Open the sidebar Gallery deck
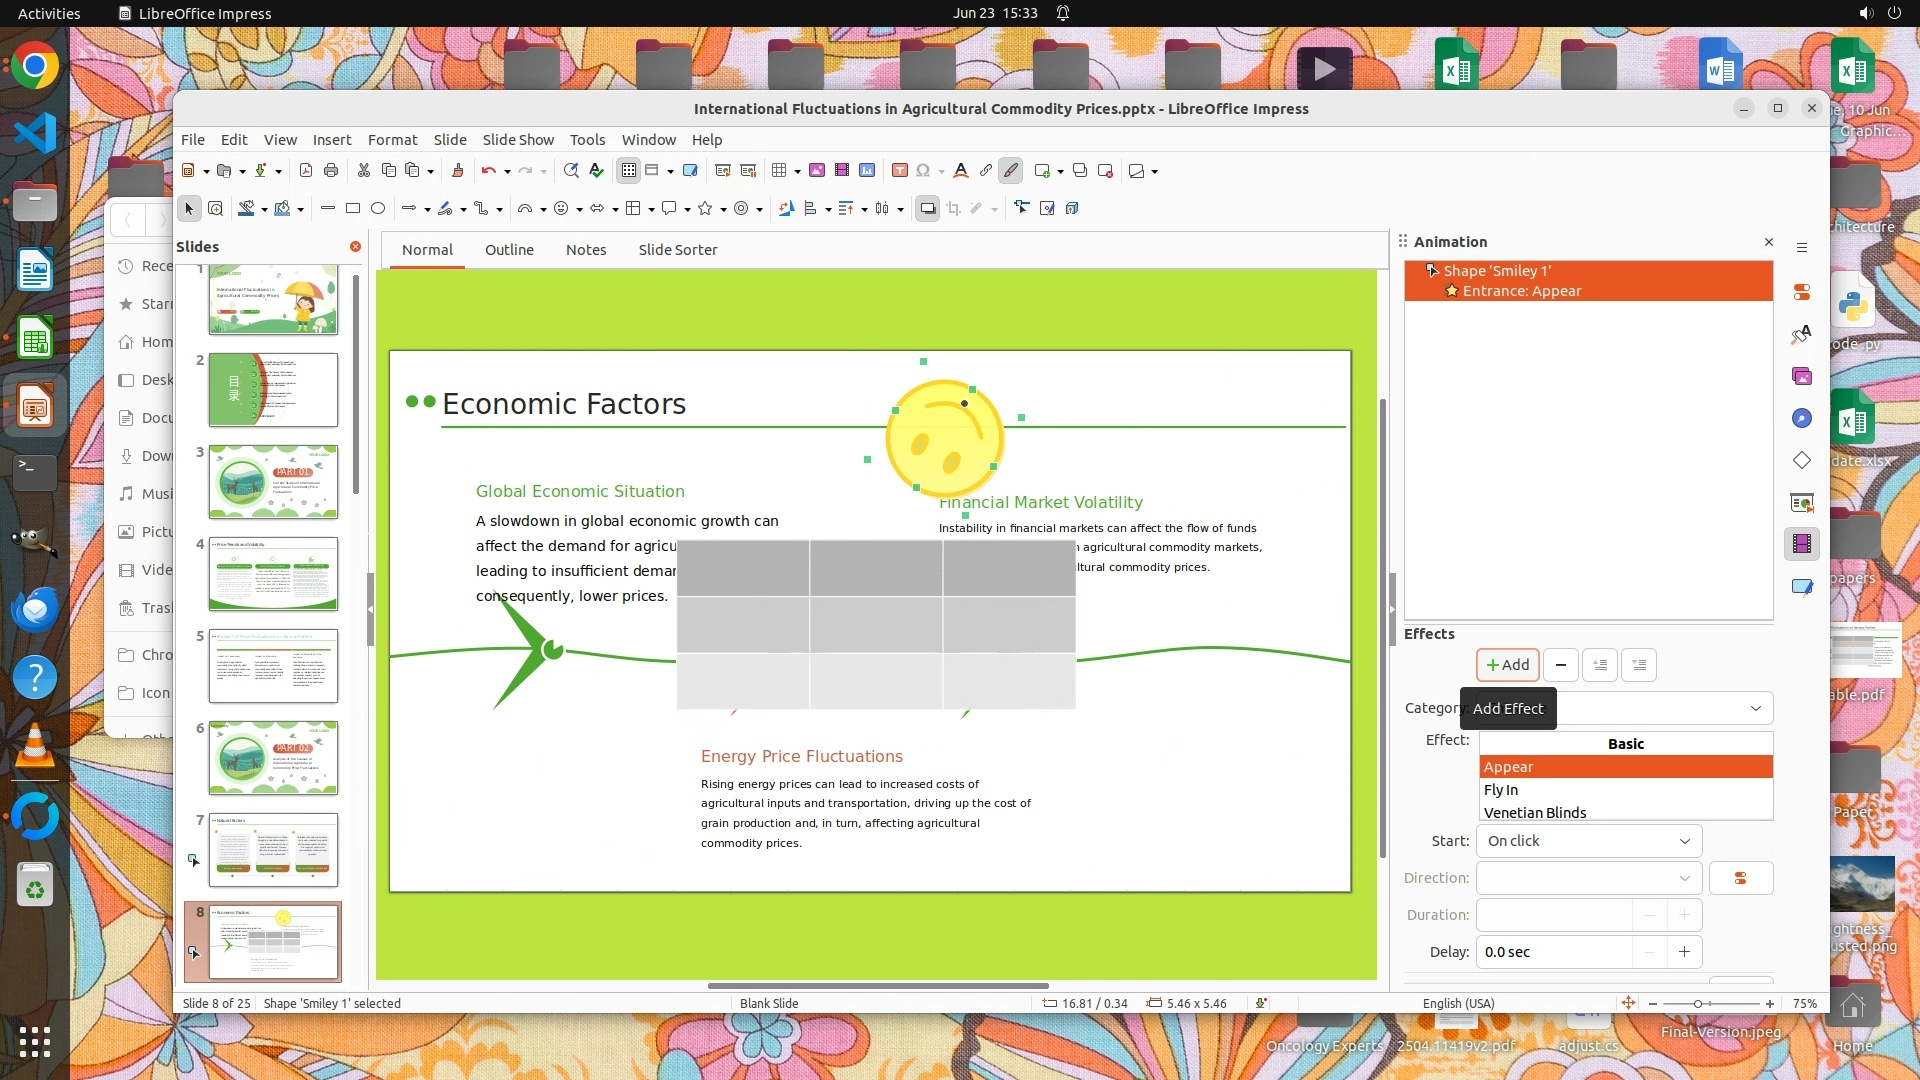Viewport: 1920px width, 1080px height. pos(1801,376)
